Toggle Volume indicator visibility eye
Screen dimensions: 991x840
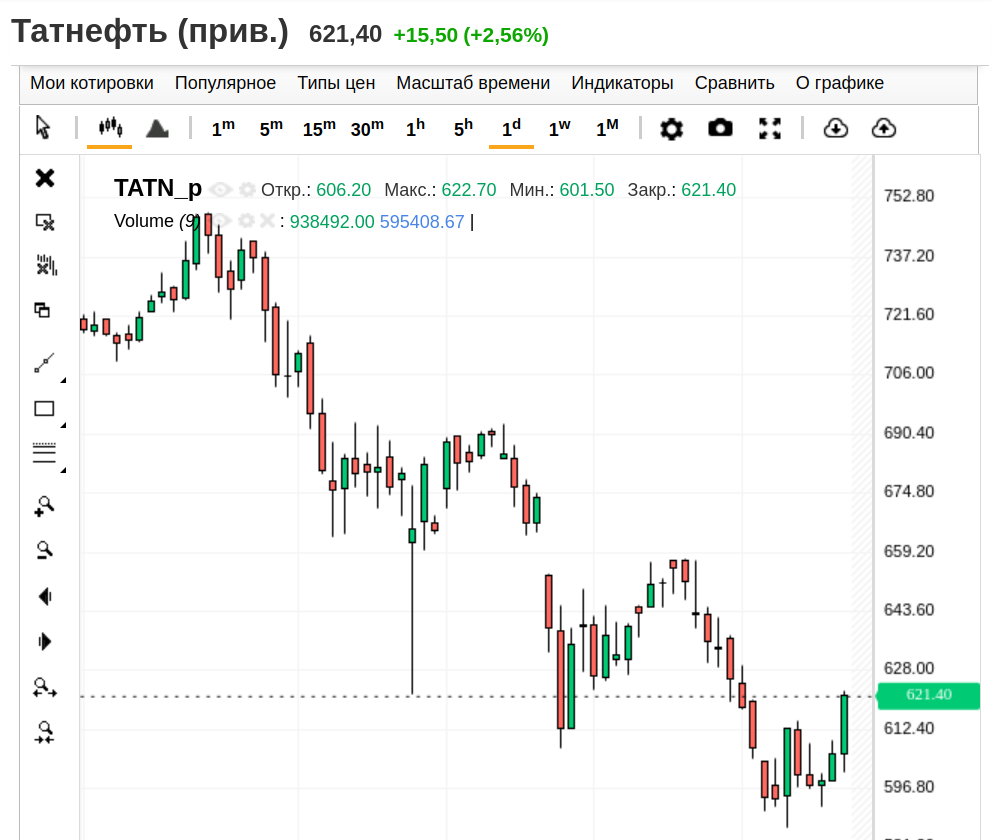coord(221,221)
